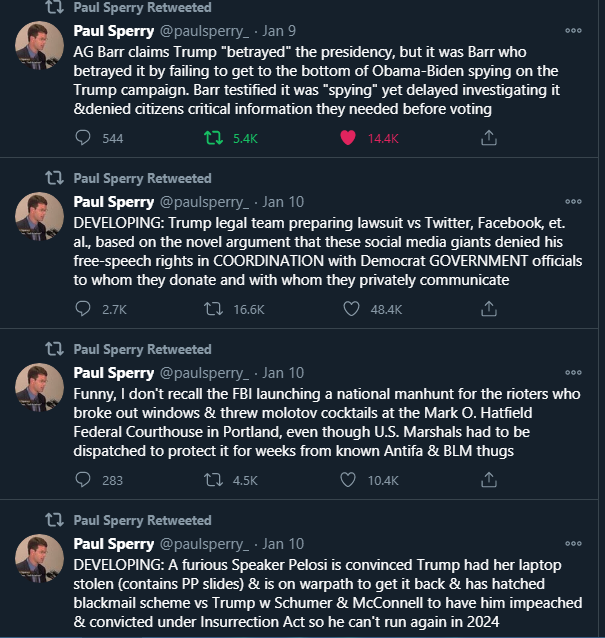Unlike the AG Barr tweet with 14.4K likes
The height and width of the screenshot is (638, 605).
coord(348,138)
